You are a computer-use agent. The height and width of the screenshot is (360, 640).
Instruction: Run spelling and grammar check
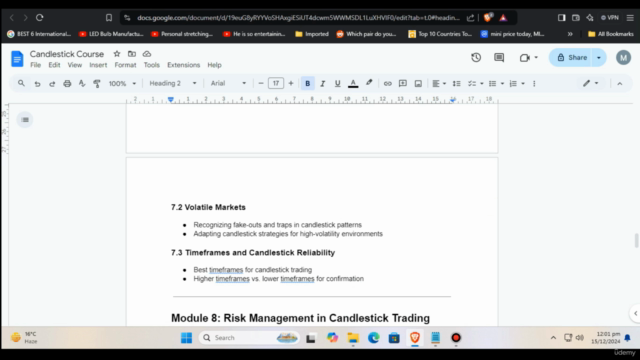click(82, 84)
